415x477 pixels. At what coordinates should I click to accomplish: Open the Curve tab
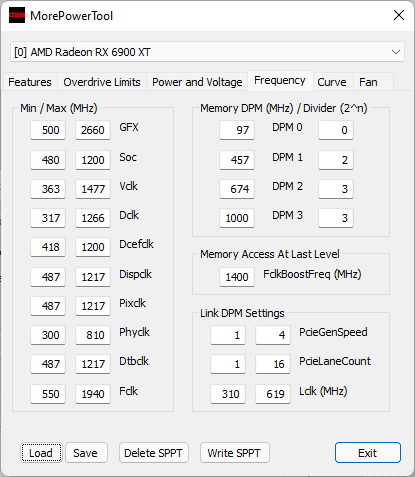332,82
